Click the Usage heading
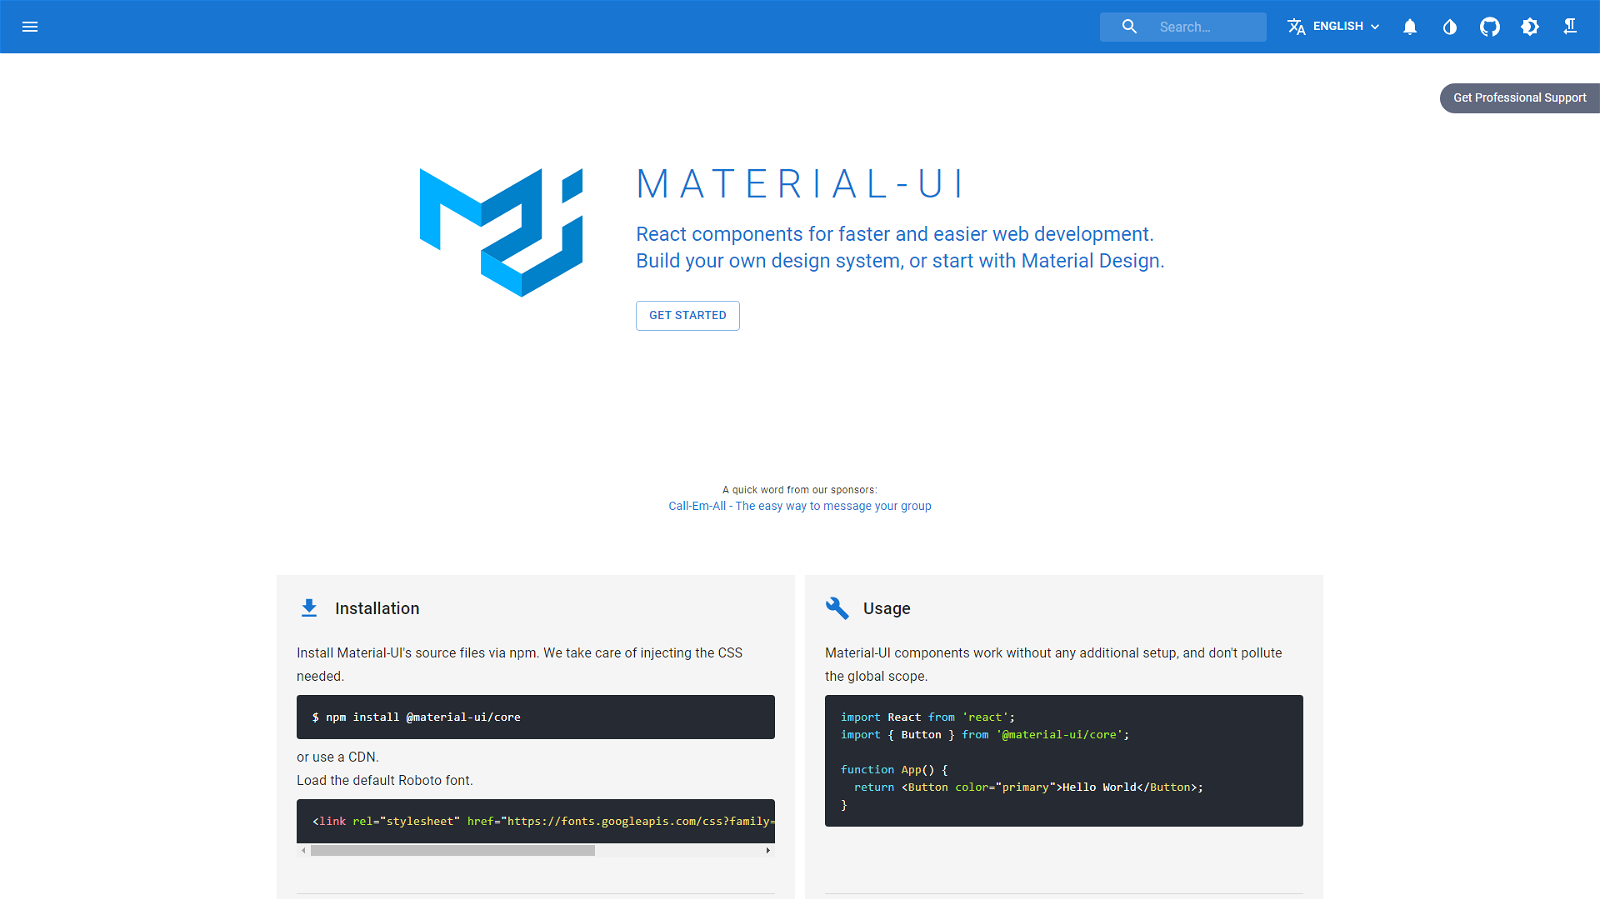The image size is (1600, 900). click(x=887, y=608)
